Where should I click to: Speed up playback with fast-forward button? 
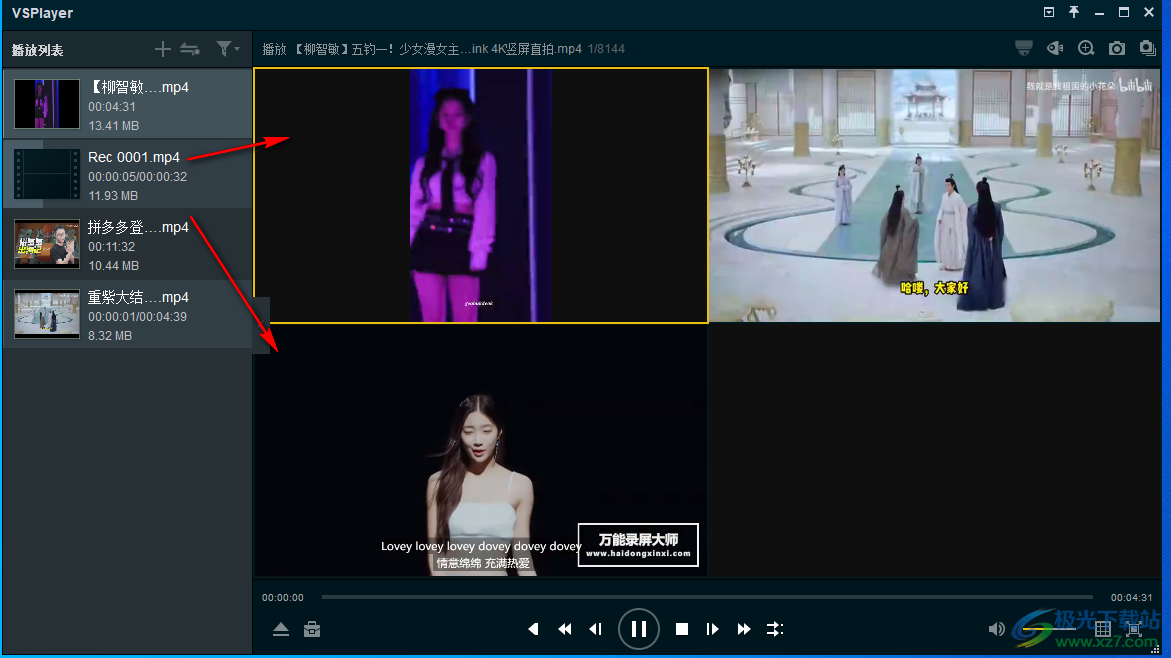(744, 629)
